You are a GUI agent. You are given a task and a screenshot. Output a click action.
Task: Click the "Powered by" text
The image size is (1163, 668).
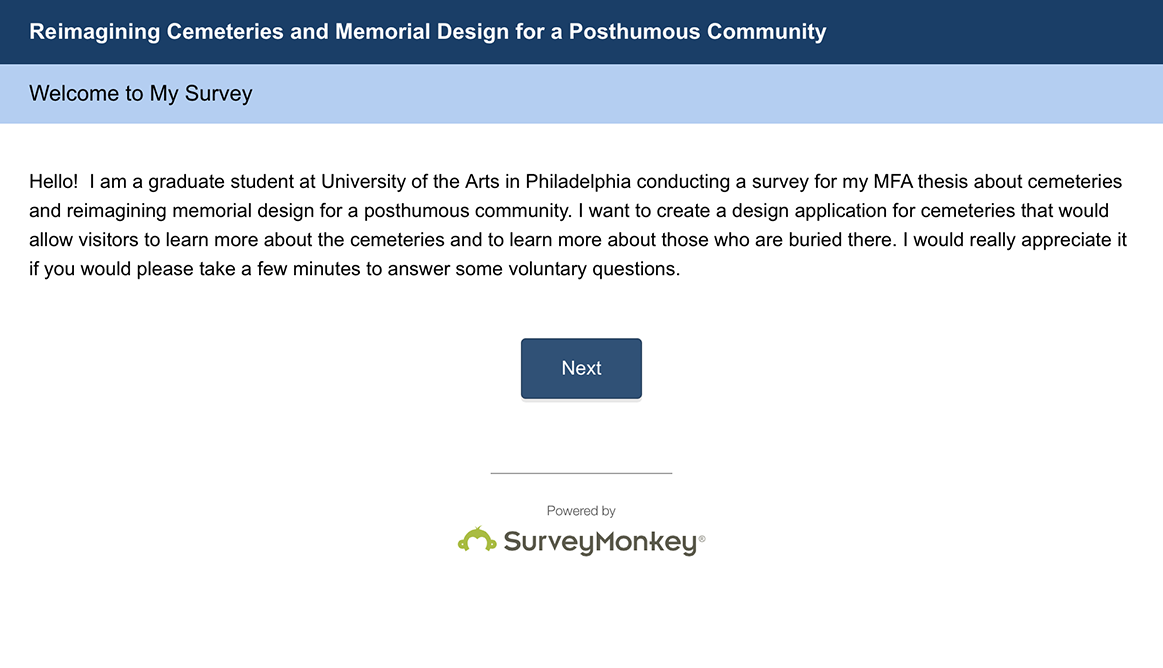tap(581, 511)
